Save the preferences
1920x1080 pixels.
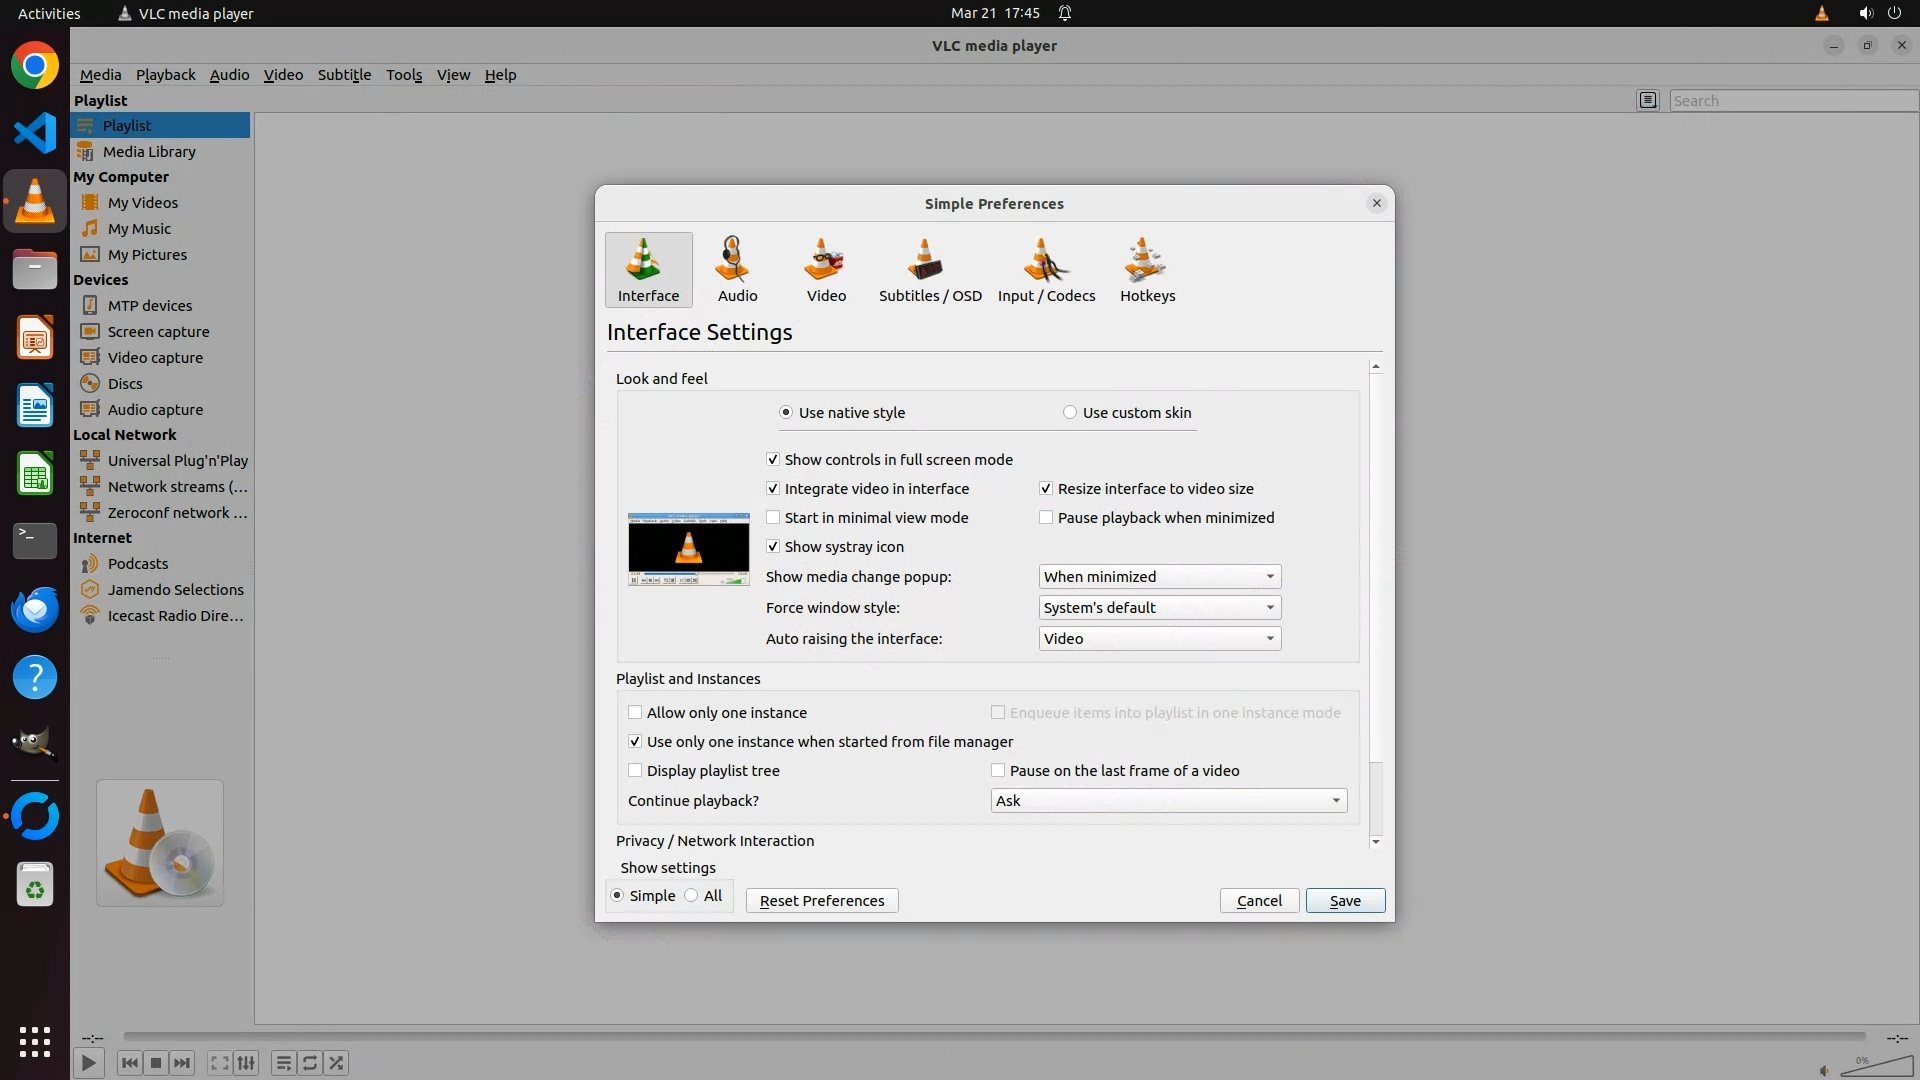(x=1344, y=901)
